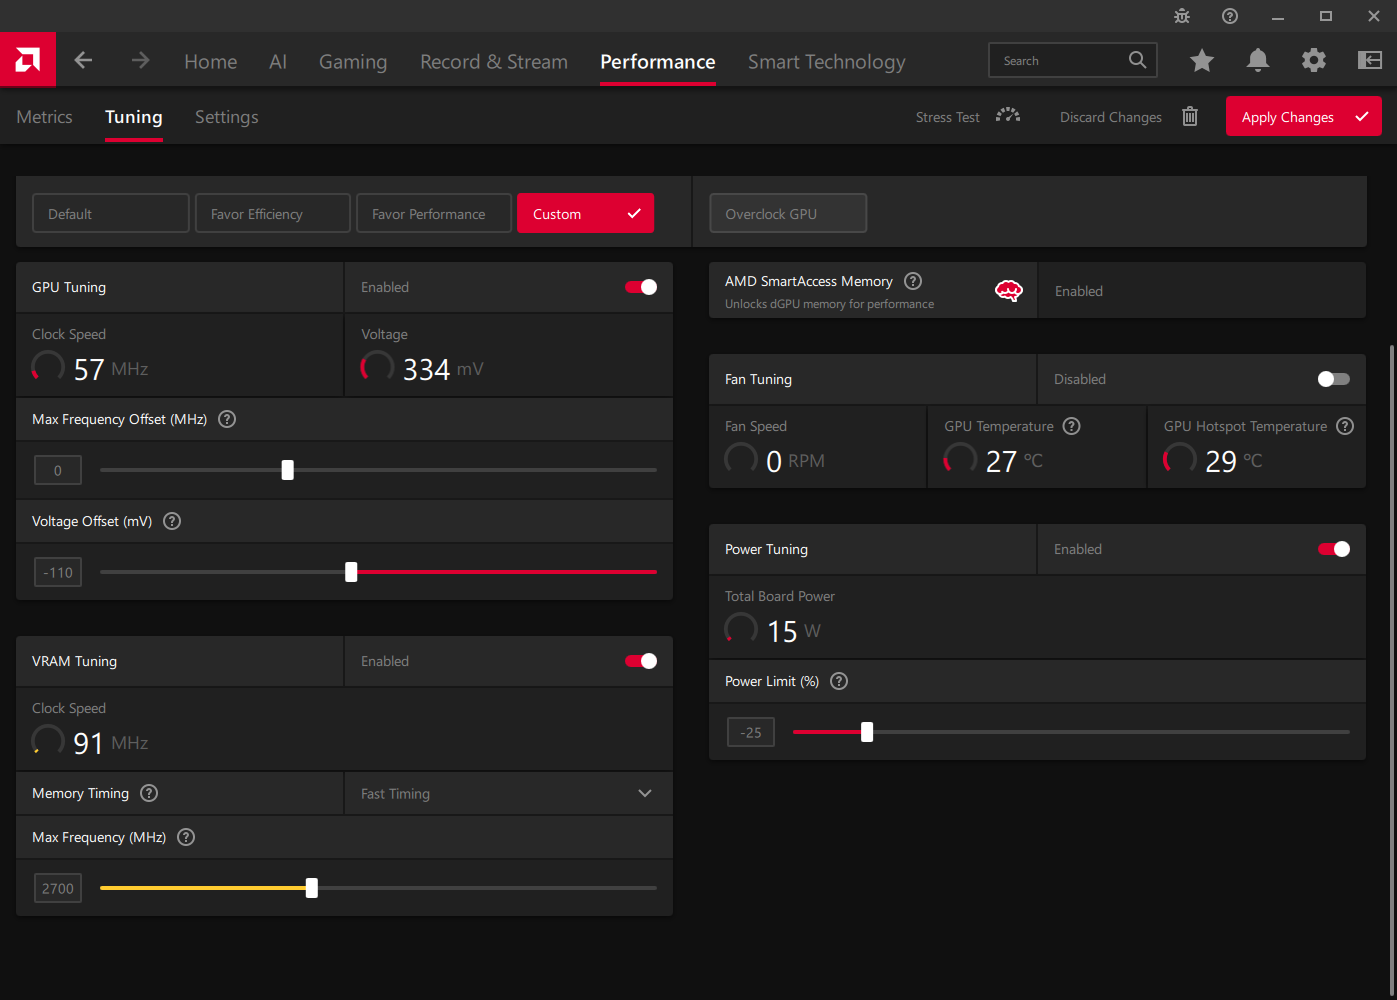Click the Power Limit value box

751,732
